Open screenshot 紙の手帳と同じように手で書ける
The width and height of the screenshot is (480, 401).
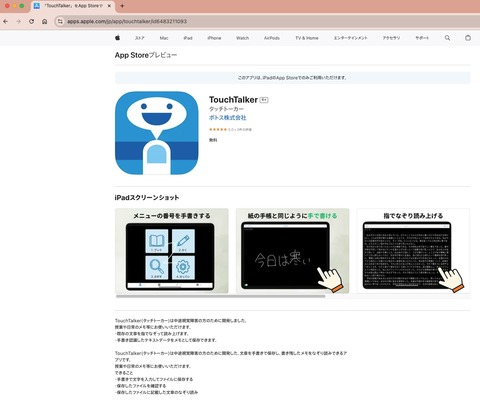click(x=292, y=251)
